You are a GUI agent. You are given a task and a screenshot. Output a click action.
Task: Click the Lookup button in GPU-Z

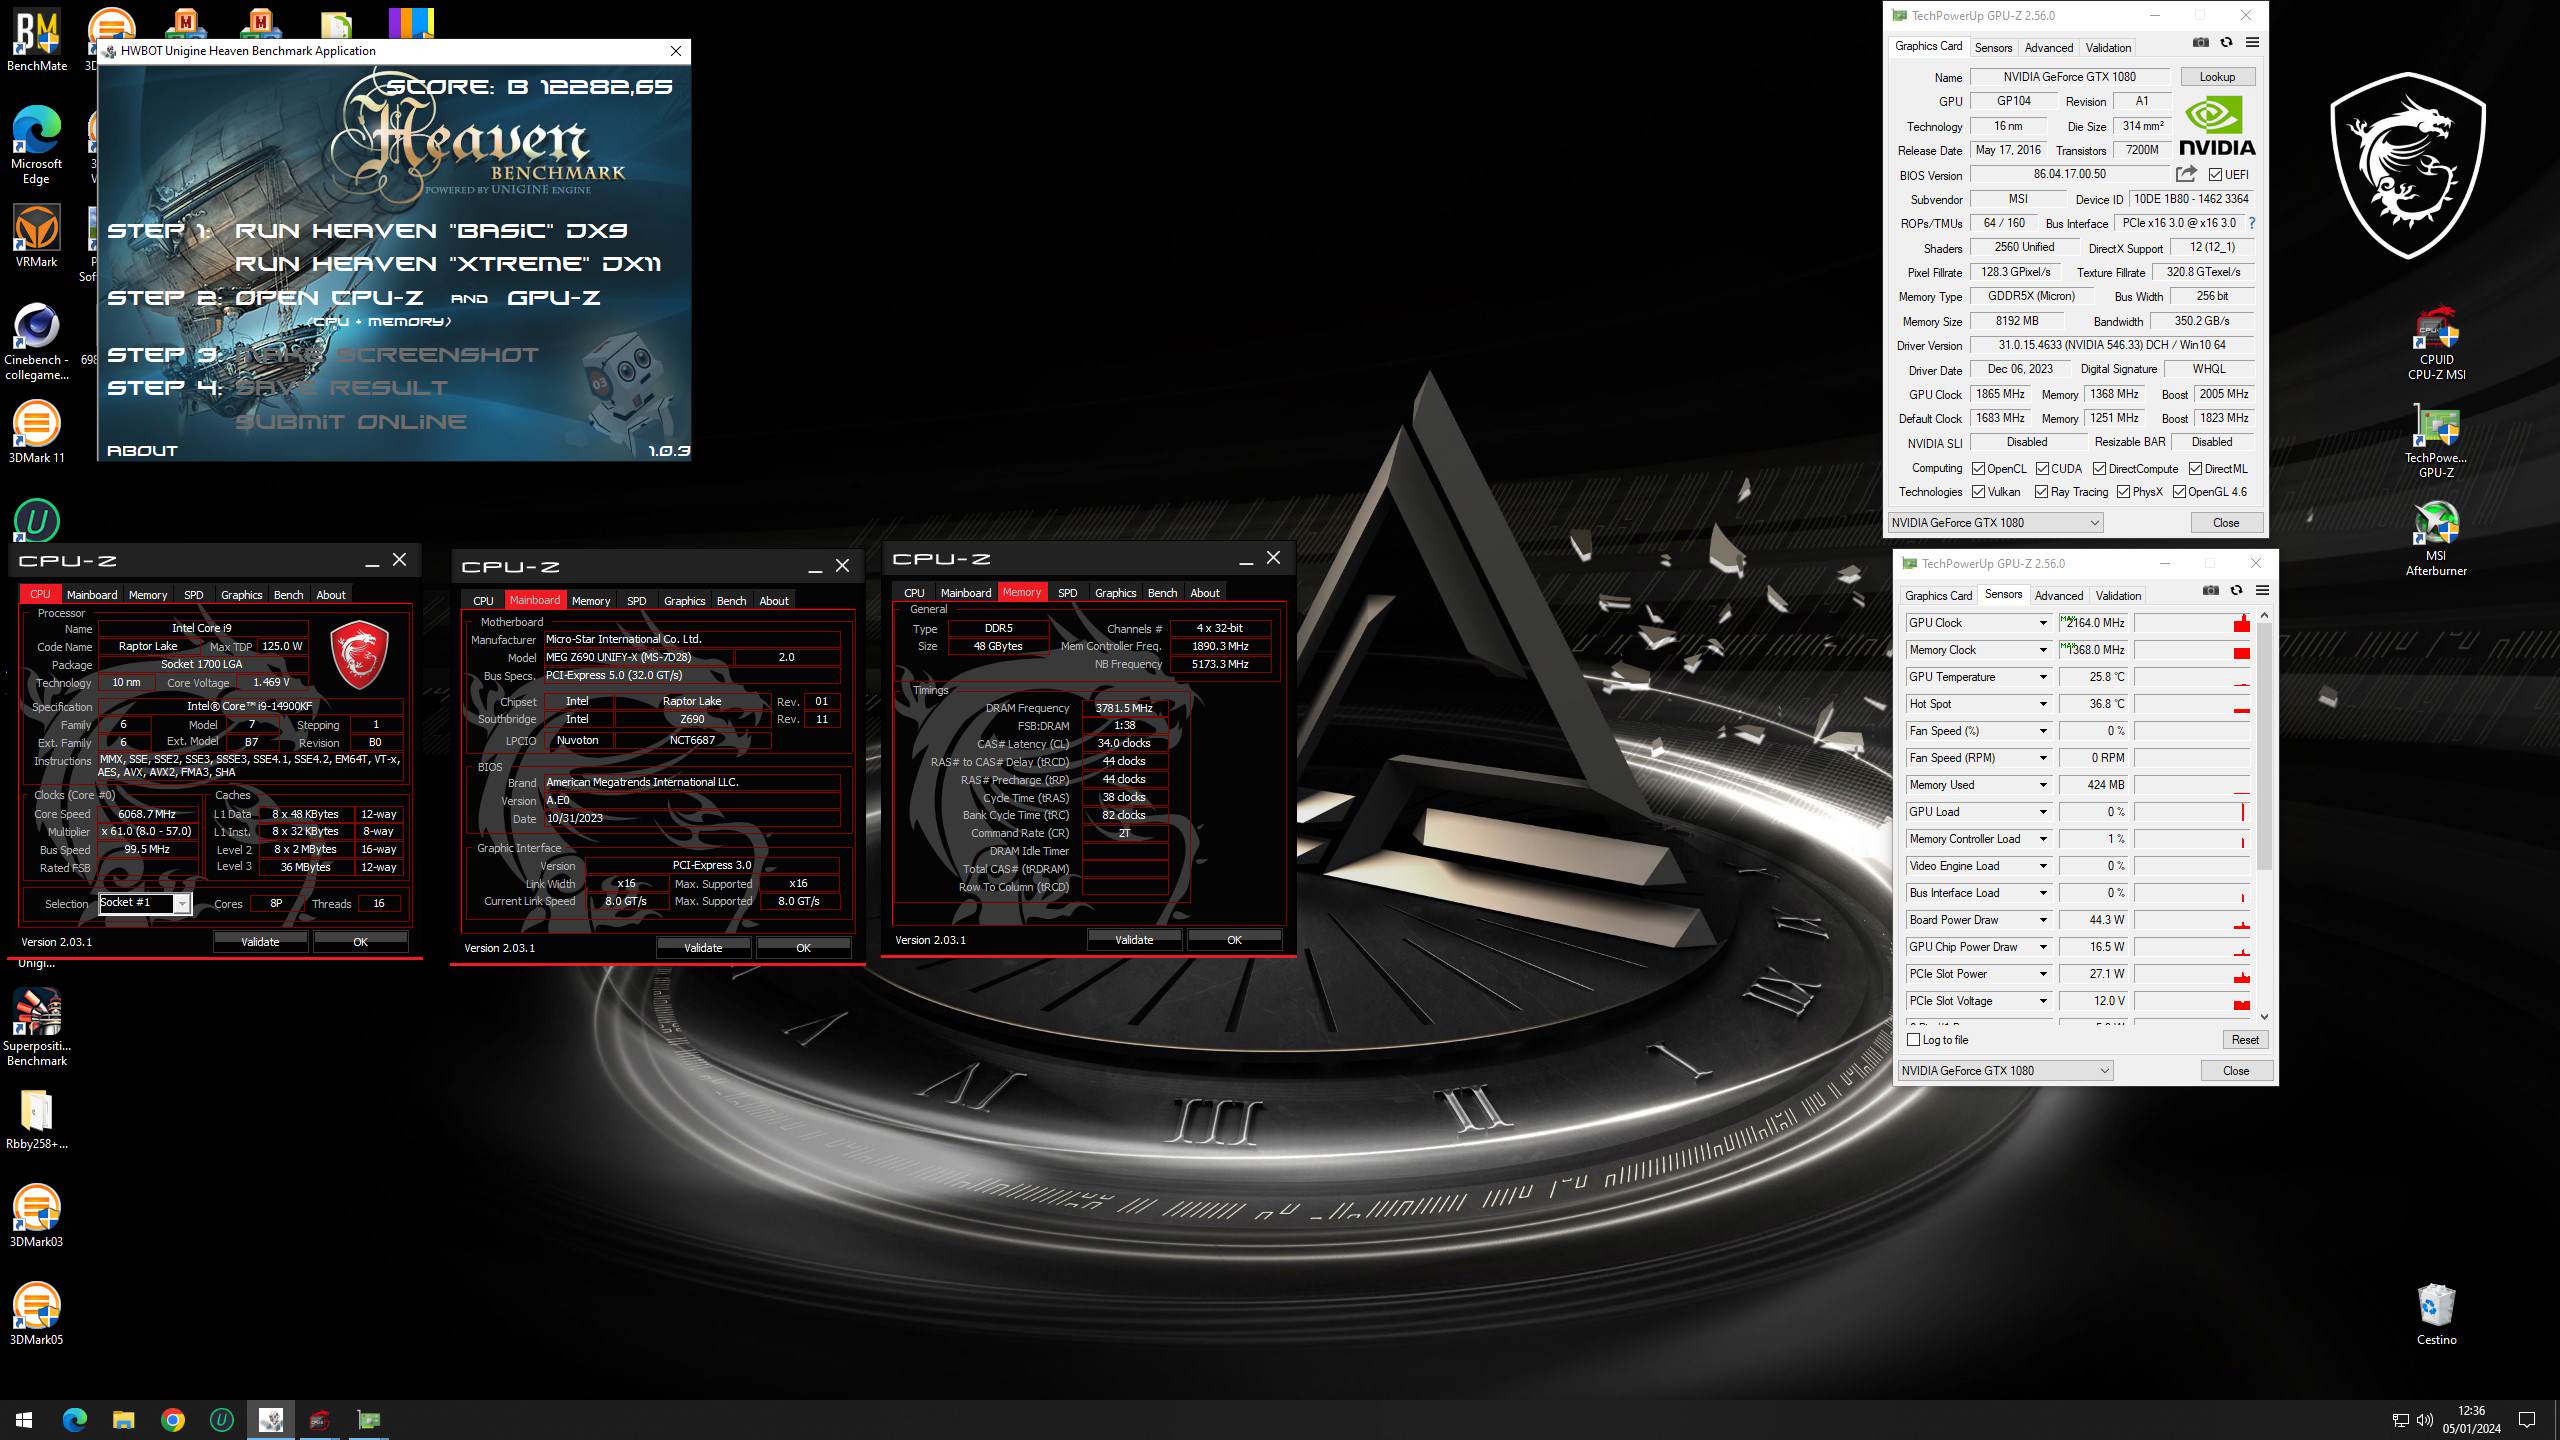[2216, 77]
